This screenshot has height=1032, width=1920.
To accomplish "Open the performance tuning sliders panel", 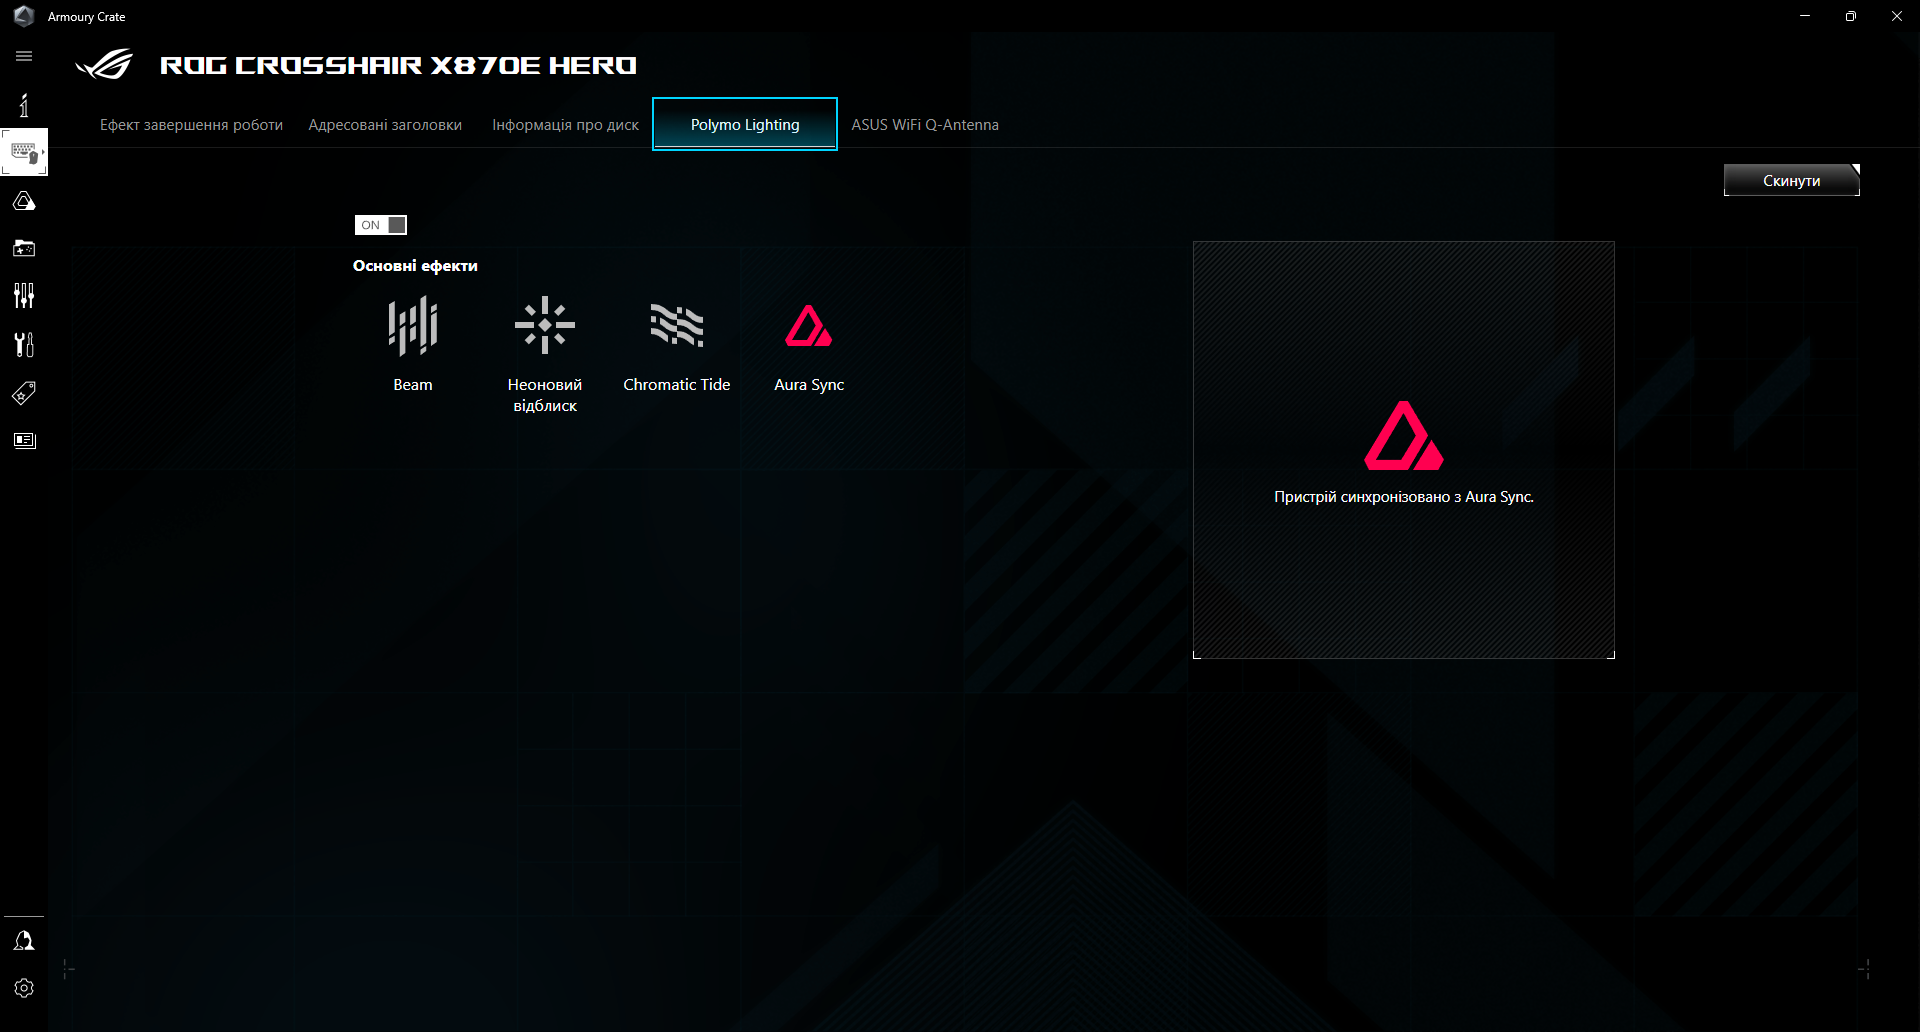I will [24, 296].
